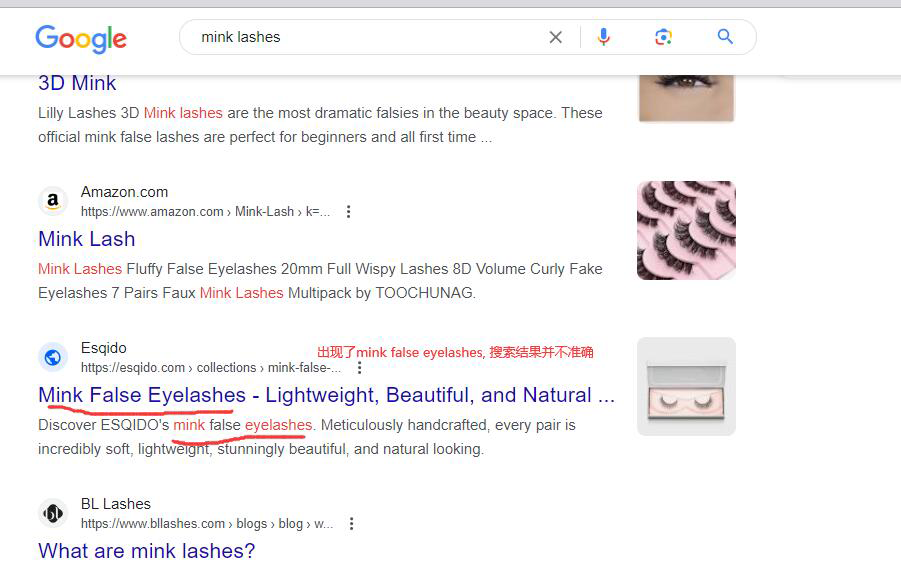The image size is (901, 572).
Task: Open Mink False Eyelashes Esqido link
Action: point(326,396)
